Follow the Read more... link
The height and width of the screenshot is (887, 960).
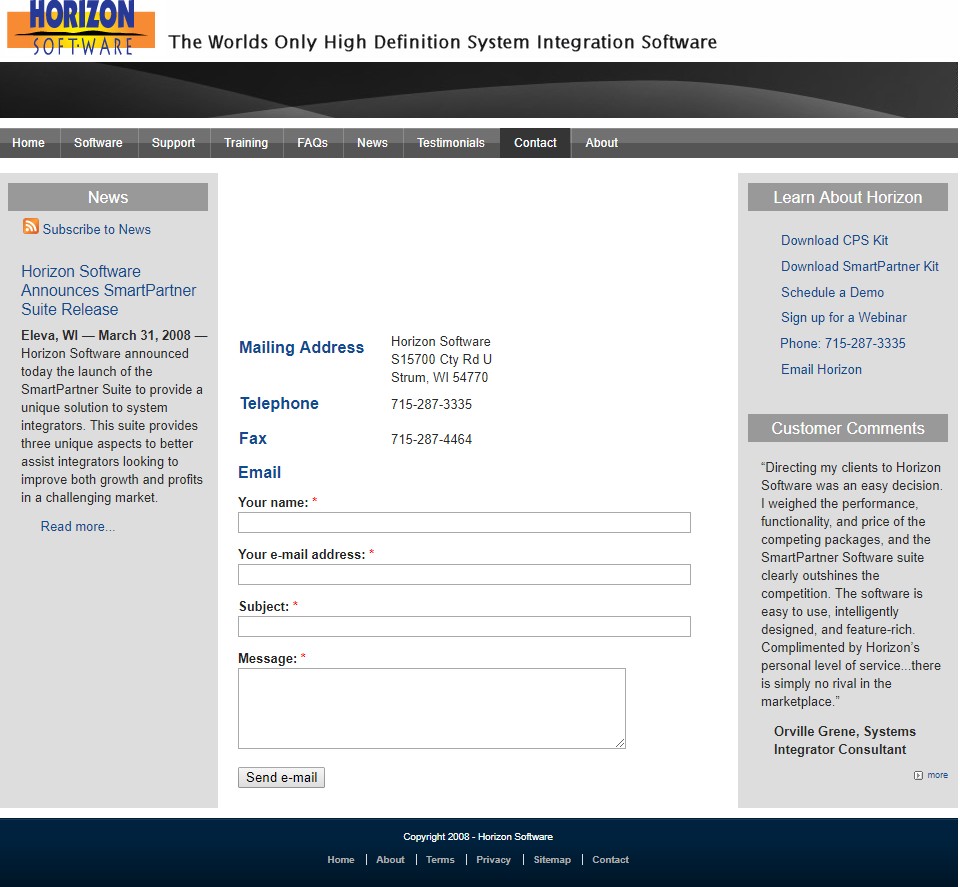pyautogui.click(x=78, y=526)
